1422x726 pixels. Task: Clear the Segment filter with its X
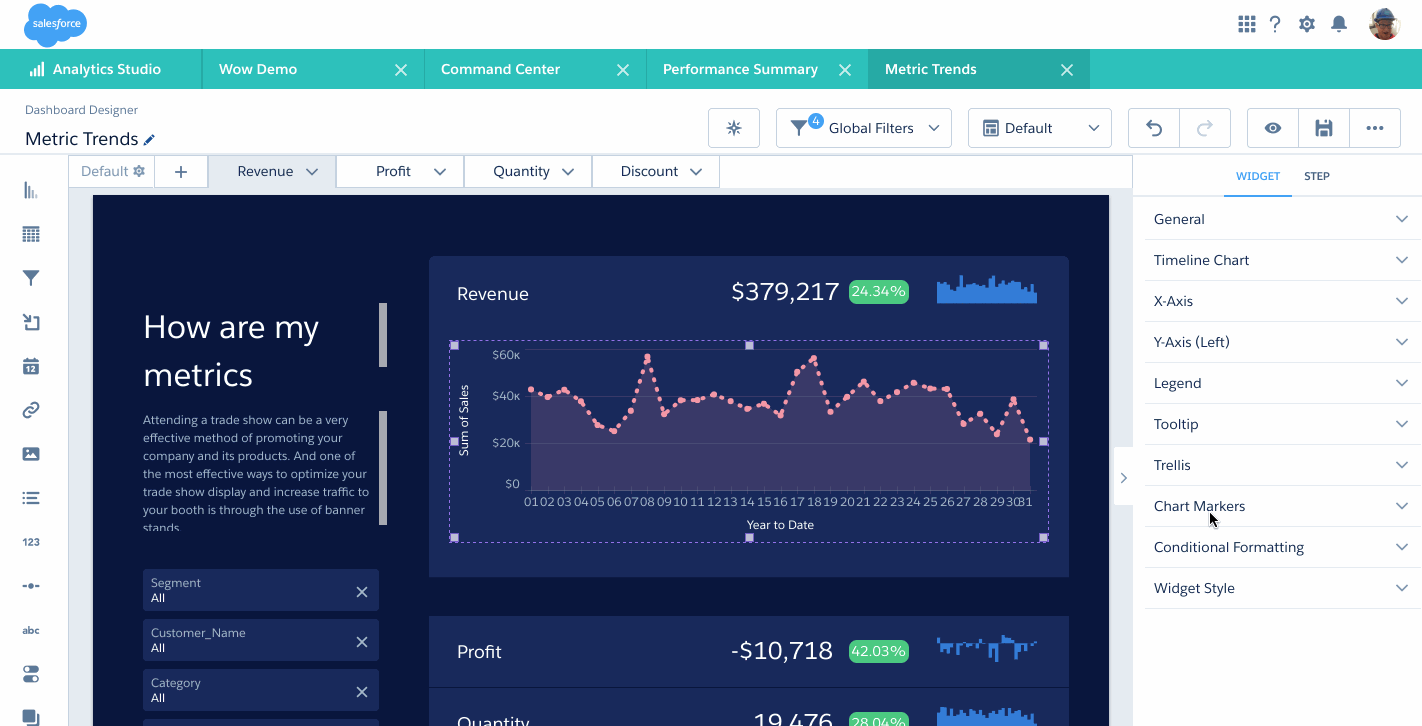pos(362,592)
